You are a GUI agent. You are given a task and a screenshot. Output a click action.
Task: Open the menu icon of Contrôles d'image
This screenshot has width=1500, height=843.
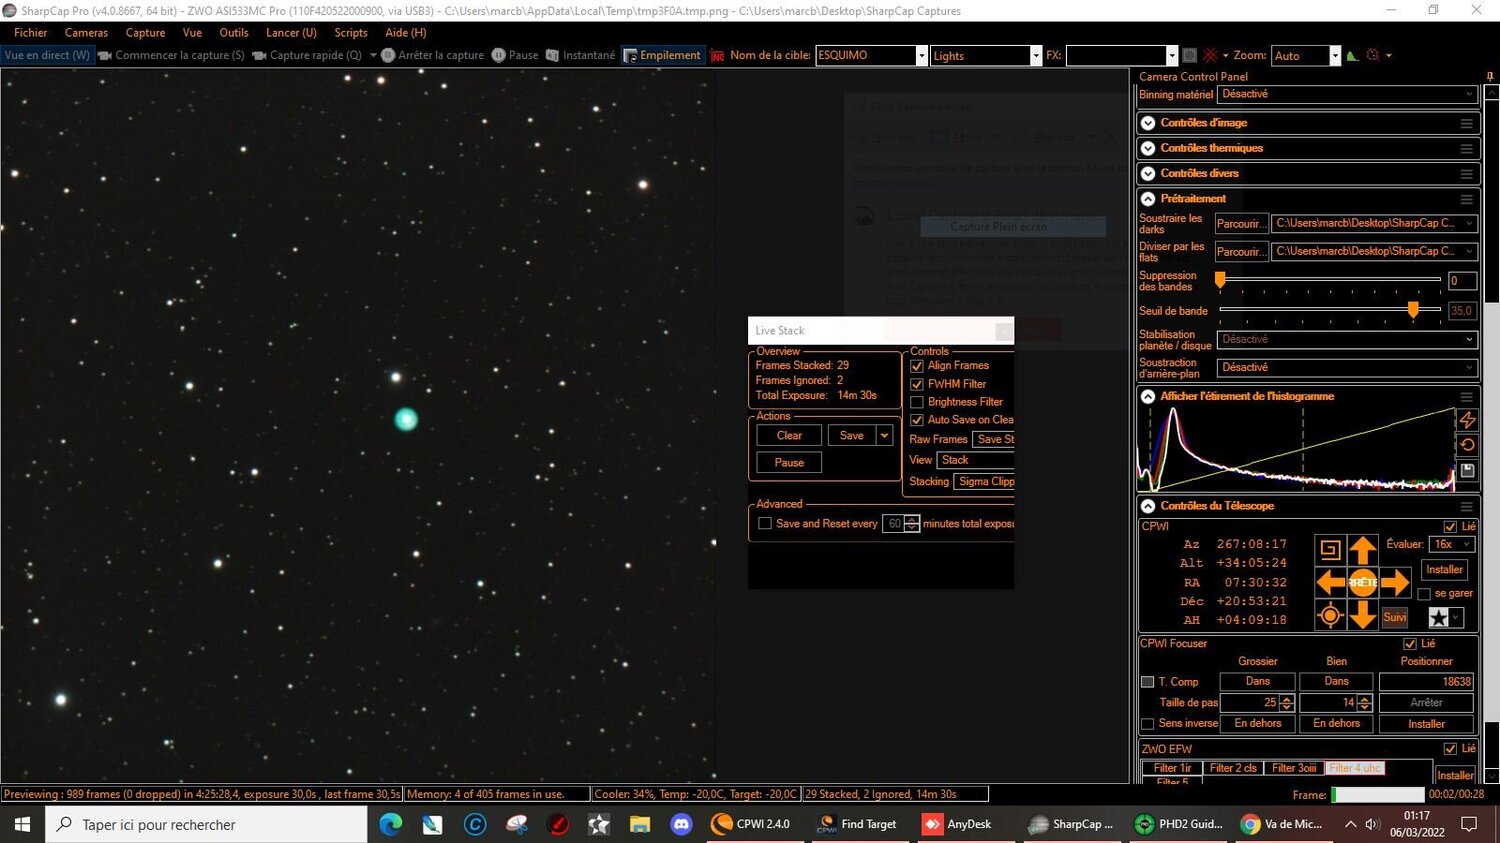pos(1466,123)
